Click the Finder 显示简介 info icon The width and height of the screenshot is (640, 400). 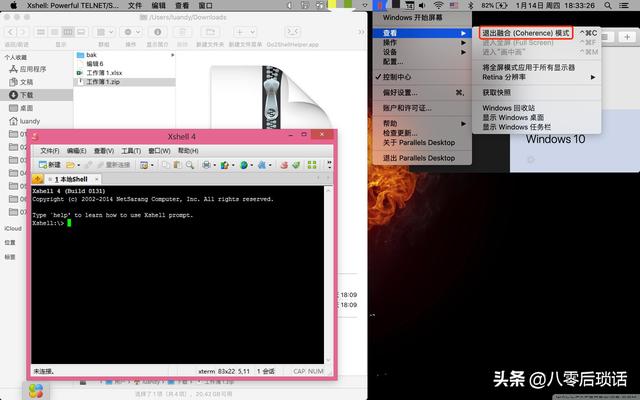158,32
